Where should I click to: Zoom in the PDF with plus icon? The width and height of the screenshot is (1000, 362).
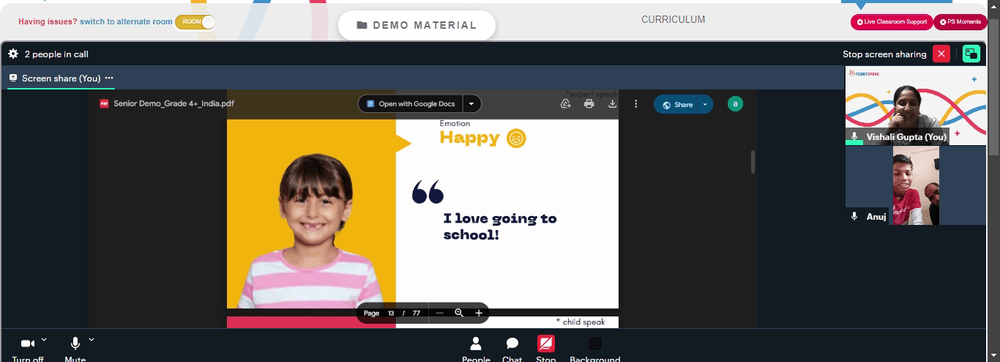pos(478,313)
